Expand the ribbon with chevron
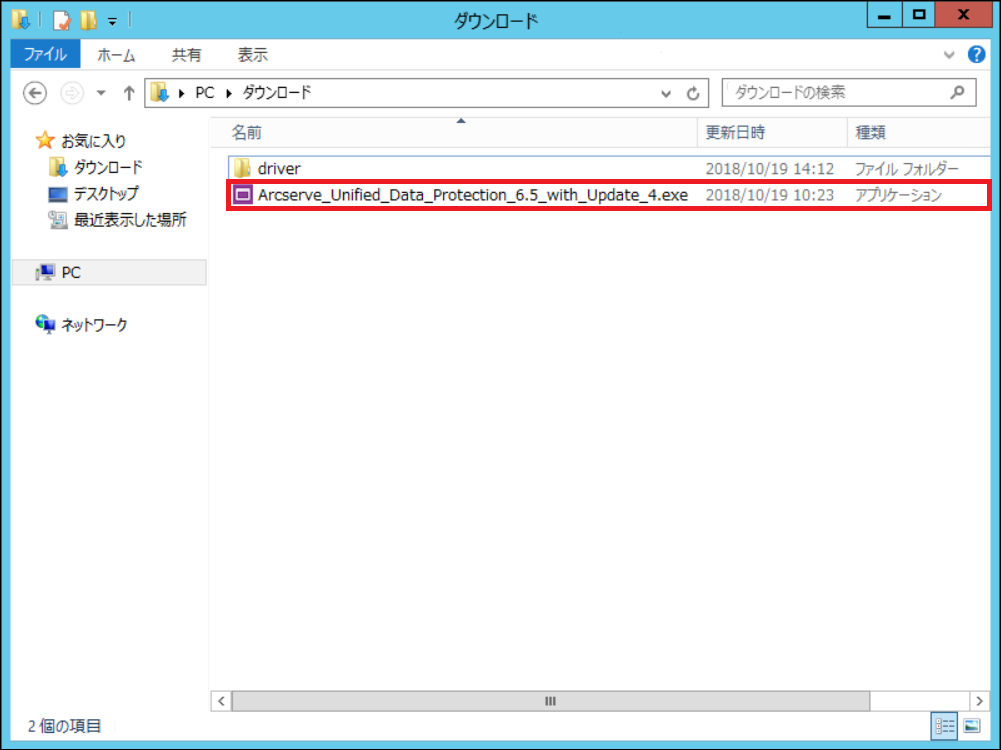This screenshot has height=750, width=1001. [x=949, y=55]
